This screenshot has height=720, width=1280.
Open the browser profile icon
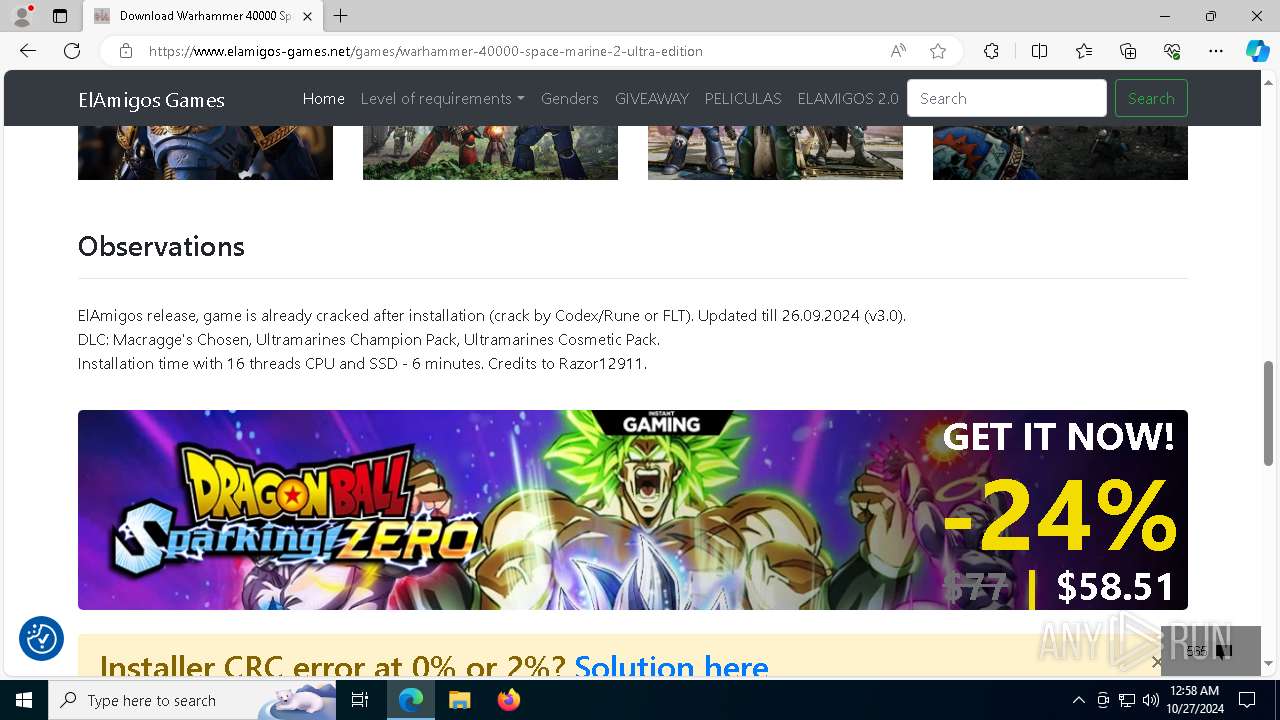tap(22, 16)
